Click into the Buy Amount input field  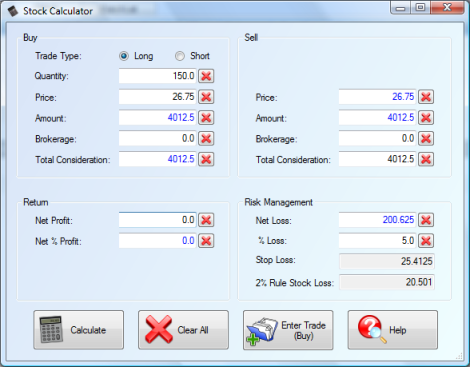pos(158,118)
